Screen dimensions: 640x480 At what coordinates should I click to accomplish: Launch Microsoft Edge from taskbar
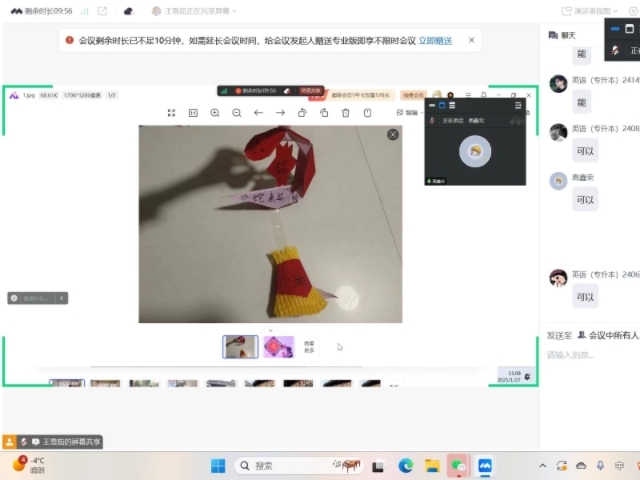[406, 466]
